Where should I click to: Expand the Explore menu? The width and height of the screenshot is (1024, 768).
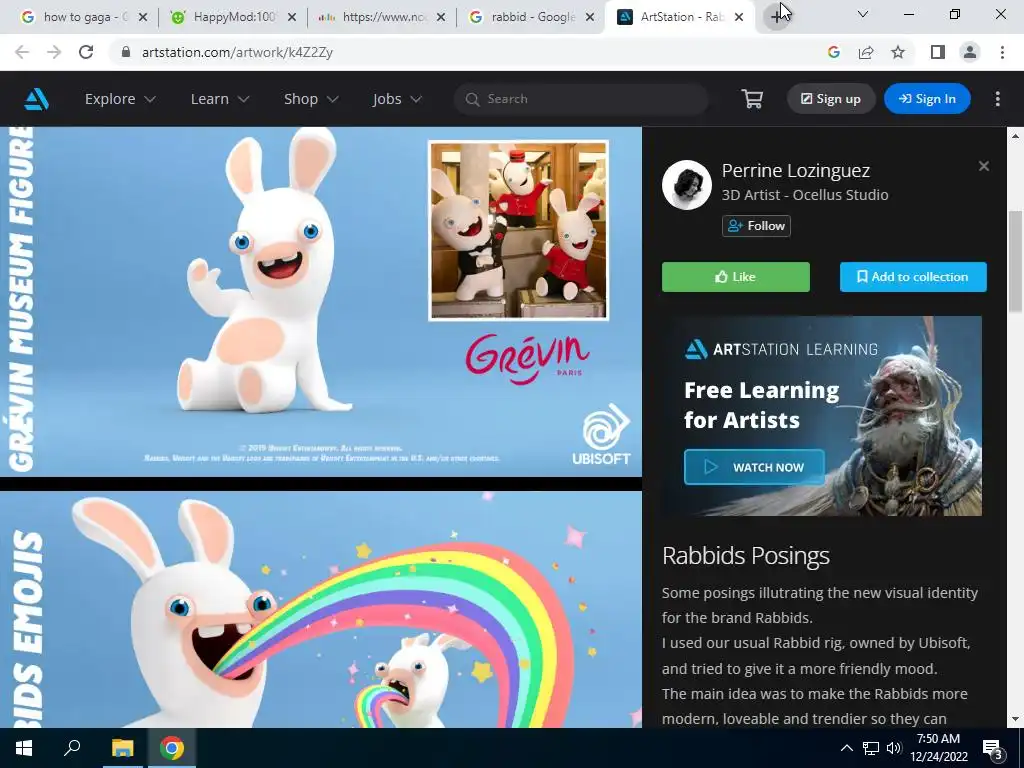[x=120, y=99]
